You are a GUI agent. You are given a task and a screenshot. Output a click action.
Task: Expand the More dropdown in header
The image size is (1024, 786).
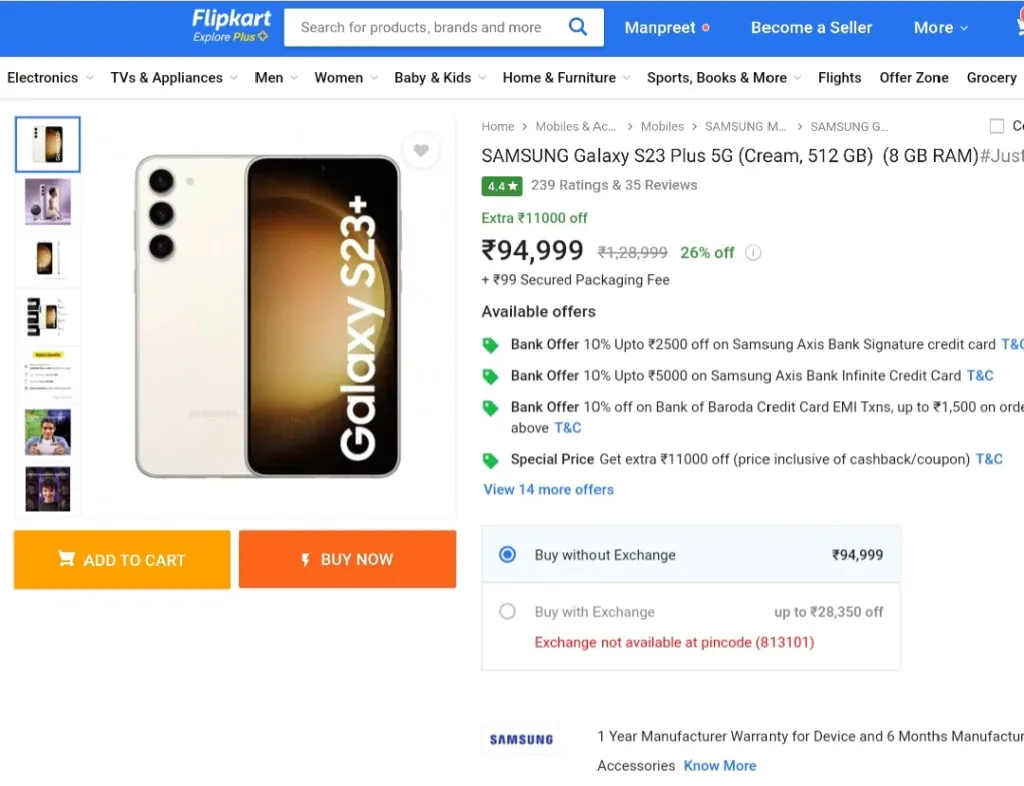coord(940,27)
